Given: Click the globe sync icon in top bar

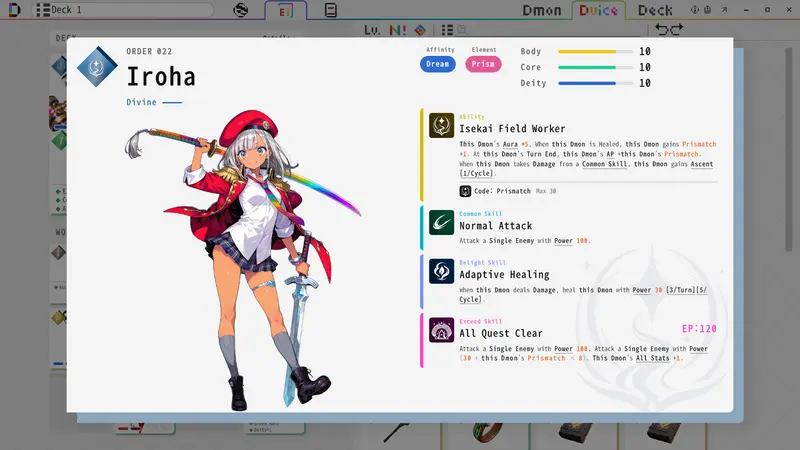Looking at the screenshot, I should 240,10.
